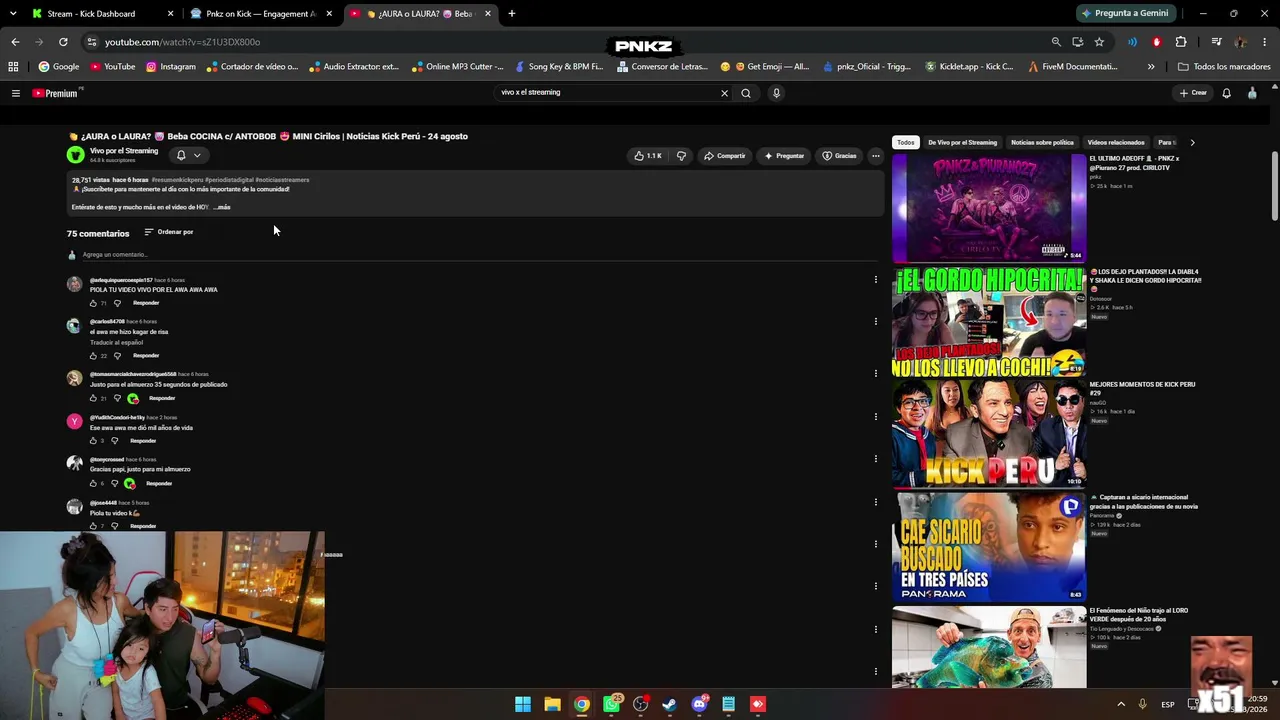Click the YouTube Premium logo
Screen dimensions: 1280x720
(x=57, y=93)
